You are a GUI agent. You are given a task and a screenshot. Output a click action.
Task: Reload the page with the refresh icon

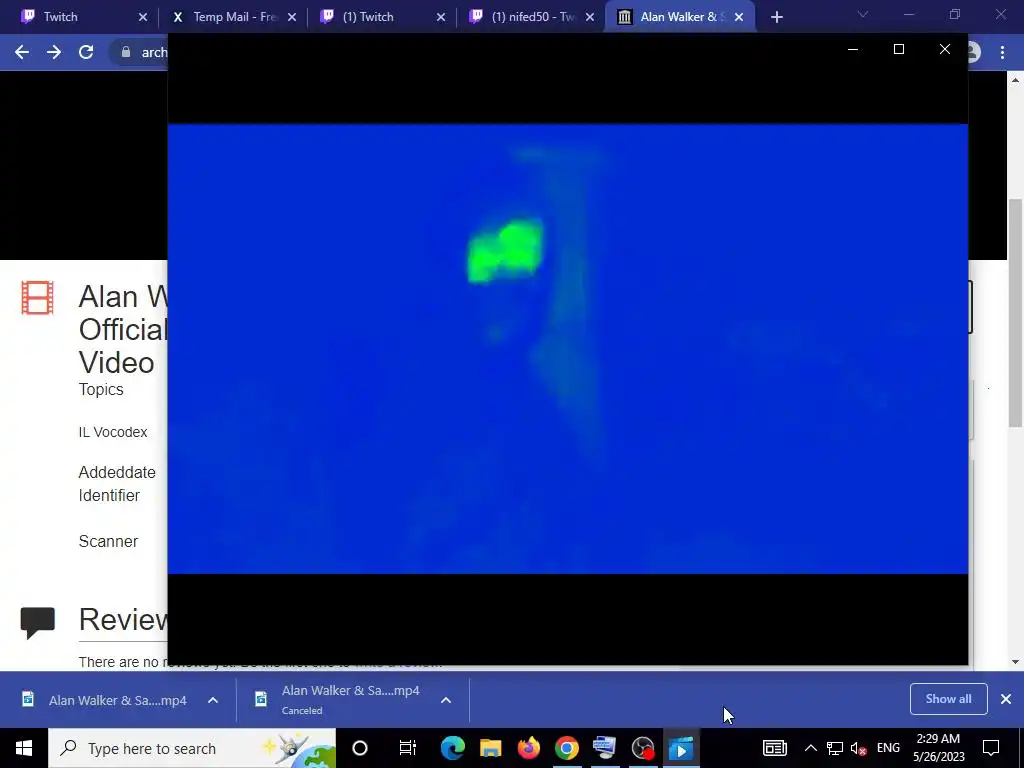point(86,52)
